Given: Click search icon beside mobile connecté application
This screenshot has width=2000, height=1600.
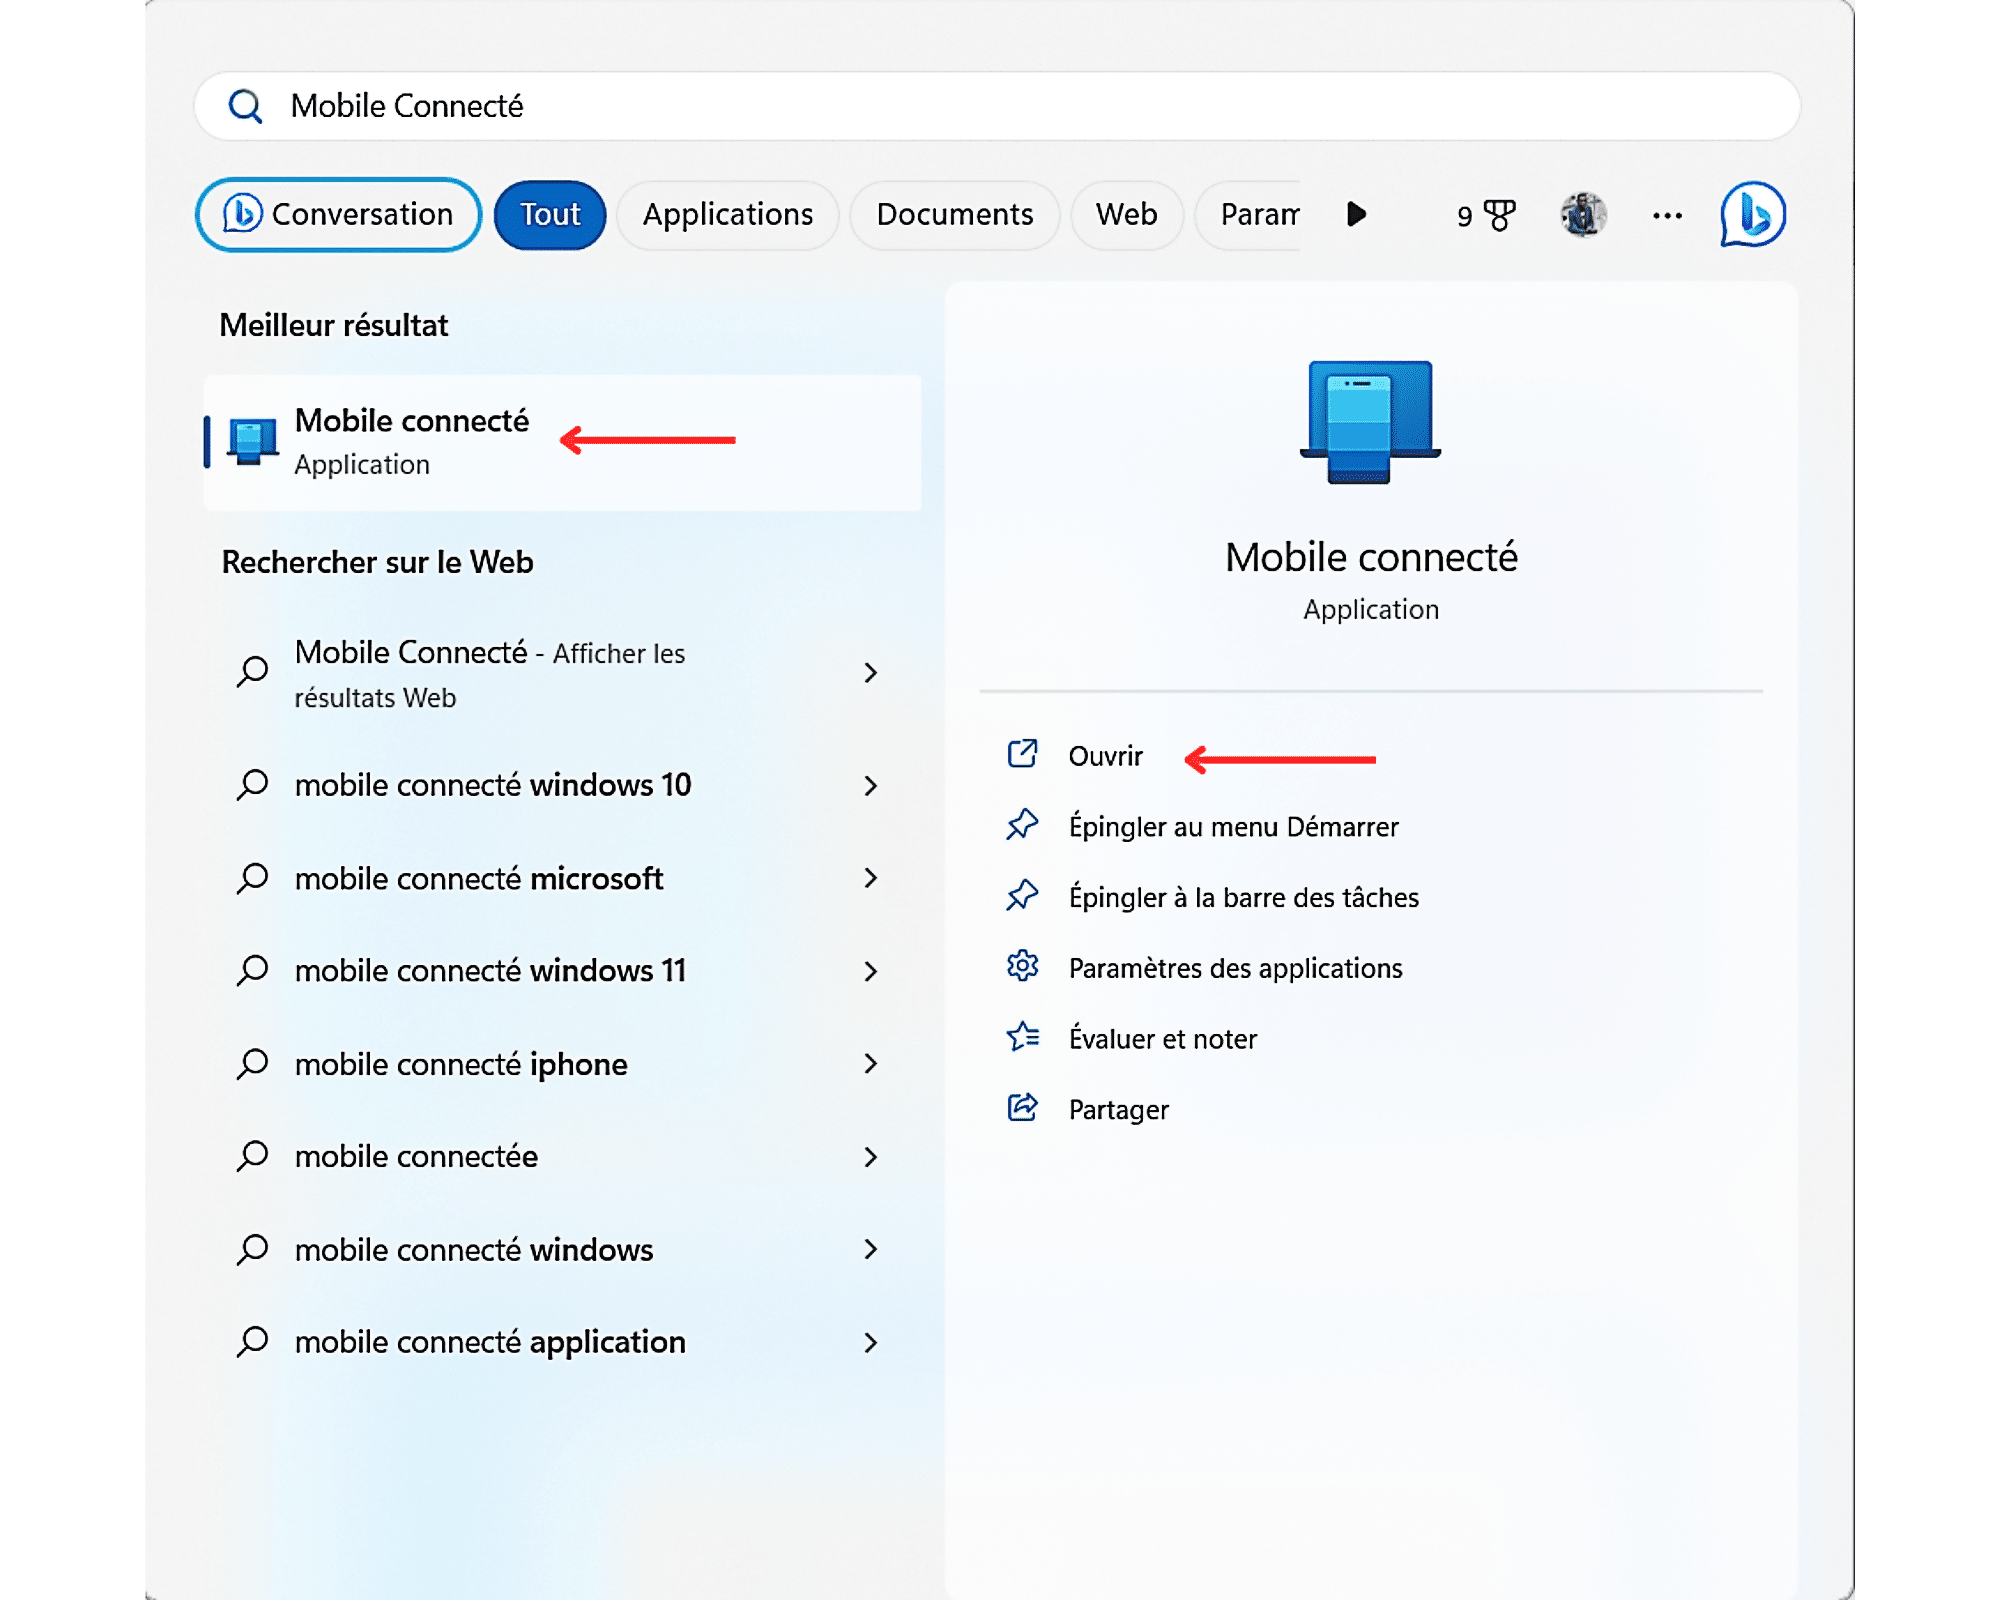Looking at the screenshot, I should pos(252,1342).
